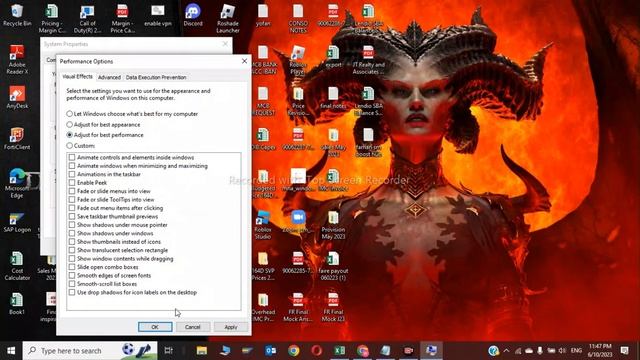Open the AnyDesk desktop icon
Image resolution: width=640 pixels, height=360 pixels.
click(x=17, y=97)
